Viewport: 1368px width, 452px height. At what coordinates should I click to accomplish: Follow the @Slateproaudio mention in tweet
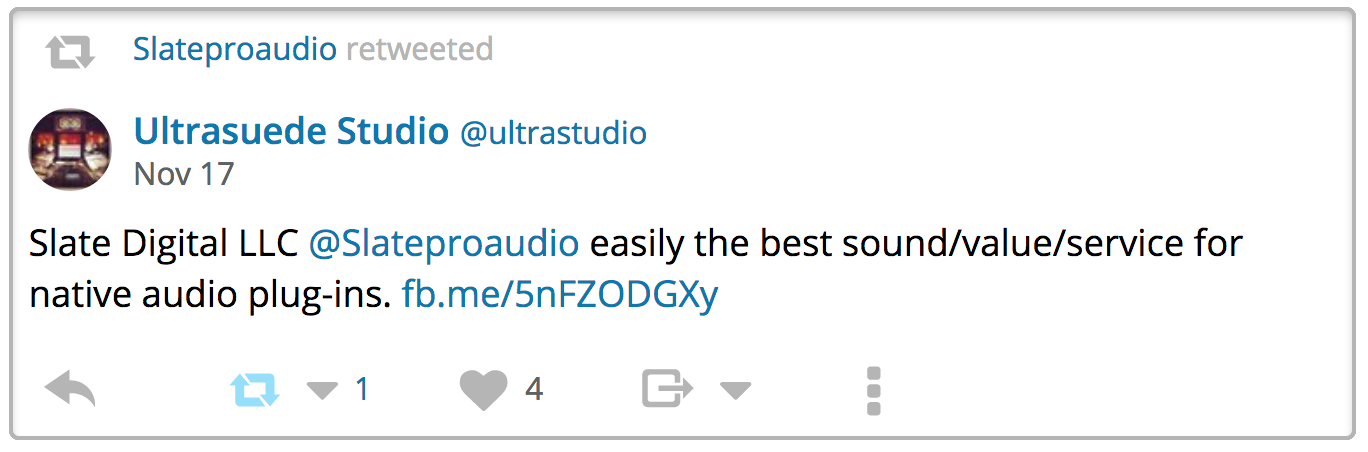click(443, 243)
